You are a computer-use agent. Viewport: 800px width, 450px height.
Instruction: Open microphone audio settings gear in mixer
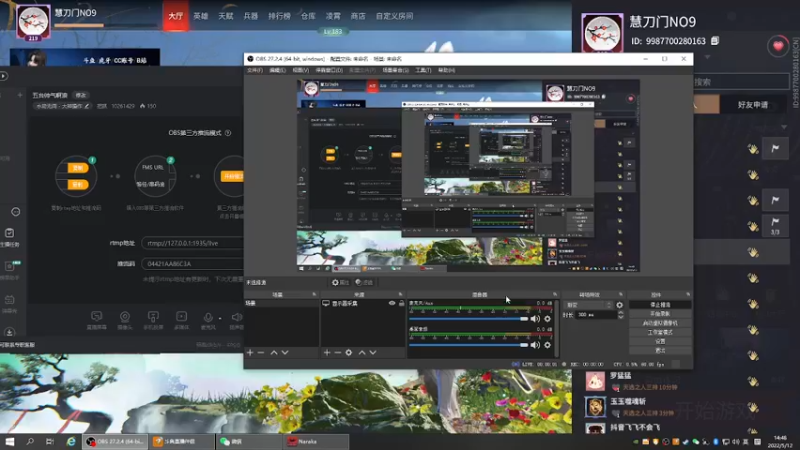(547, 319)
